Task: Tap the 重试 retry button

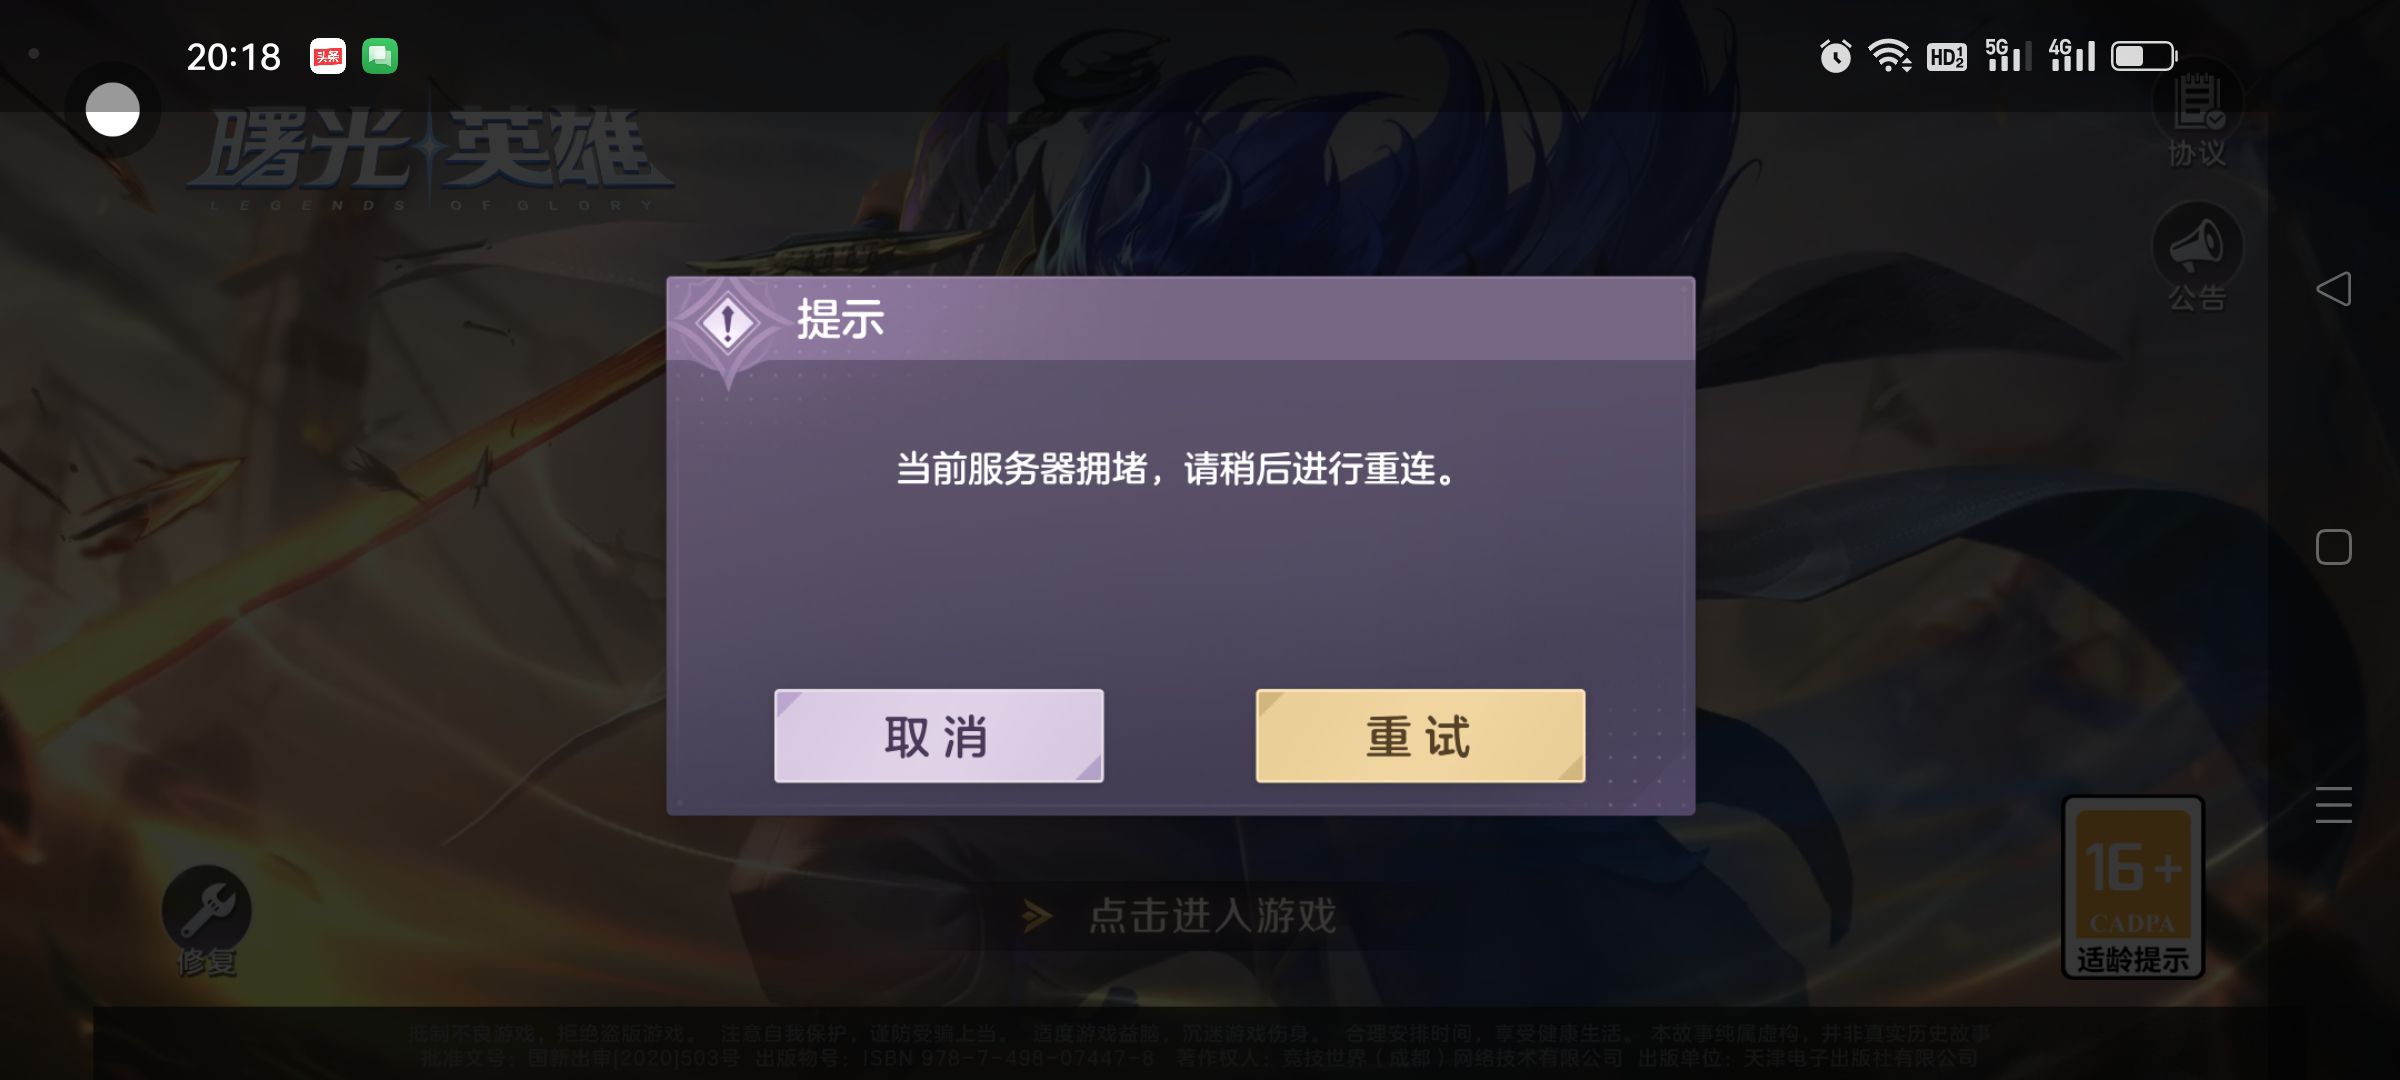Action: [1420, 736]
